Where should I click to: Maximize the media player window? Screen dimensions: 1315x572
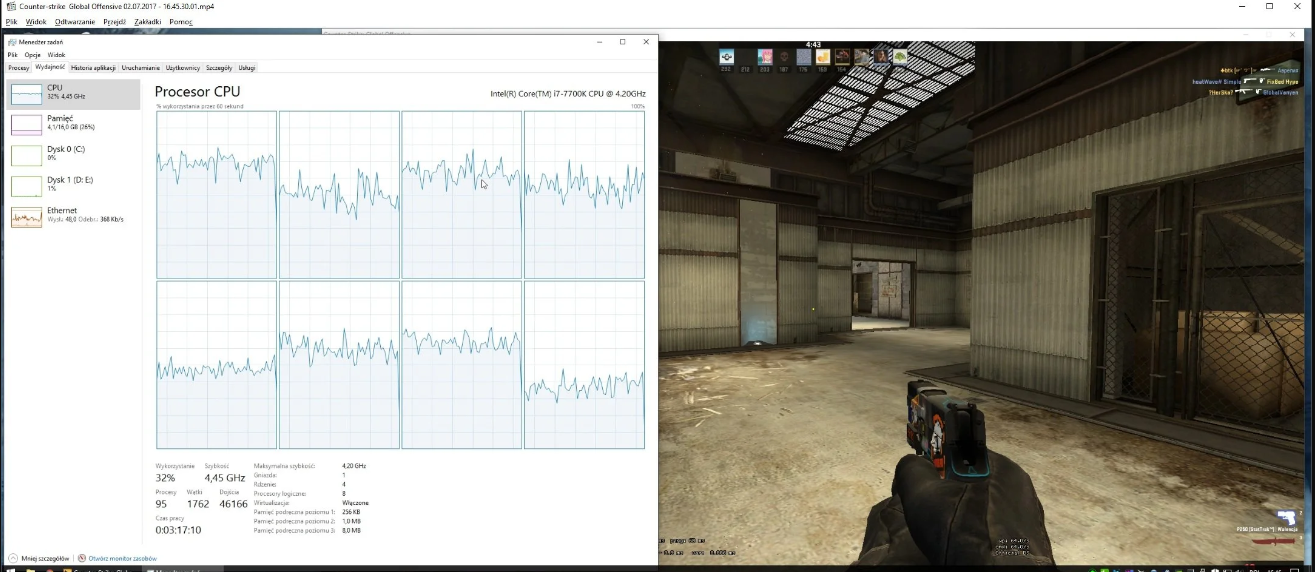pos(1270,6)
